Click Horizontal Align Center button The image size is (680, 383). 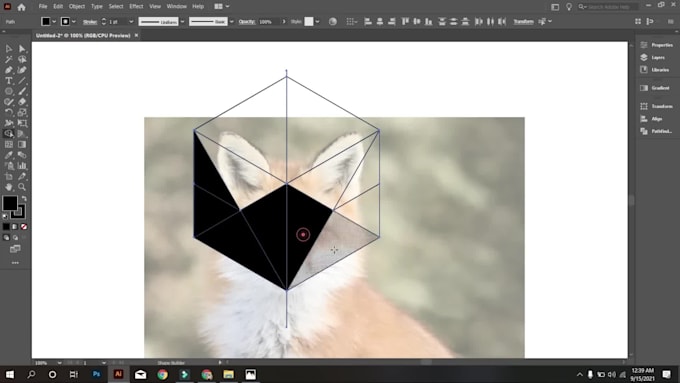click(379, 21)
